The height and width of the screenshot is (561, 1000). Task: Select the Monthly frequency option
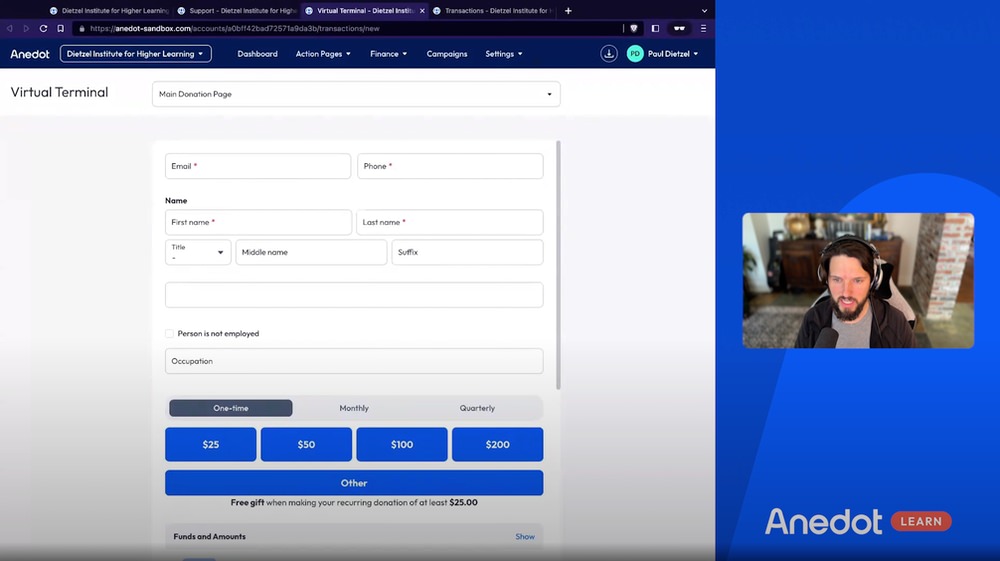pyautogui.click(x=354, y=408)
